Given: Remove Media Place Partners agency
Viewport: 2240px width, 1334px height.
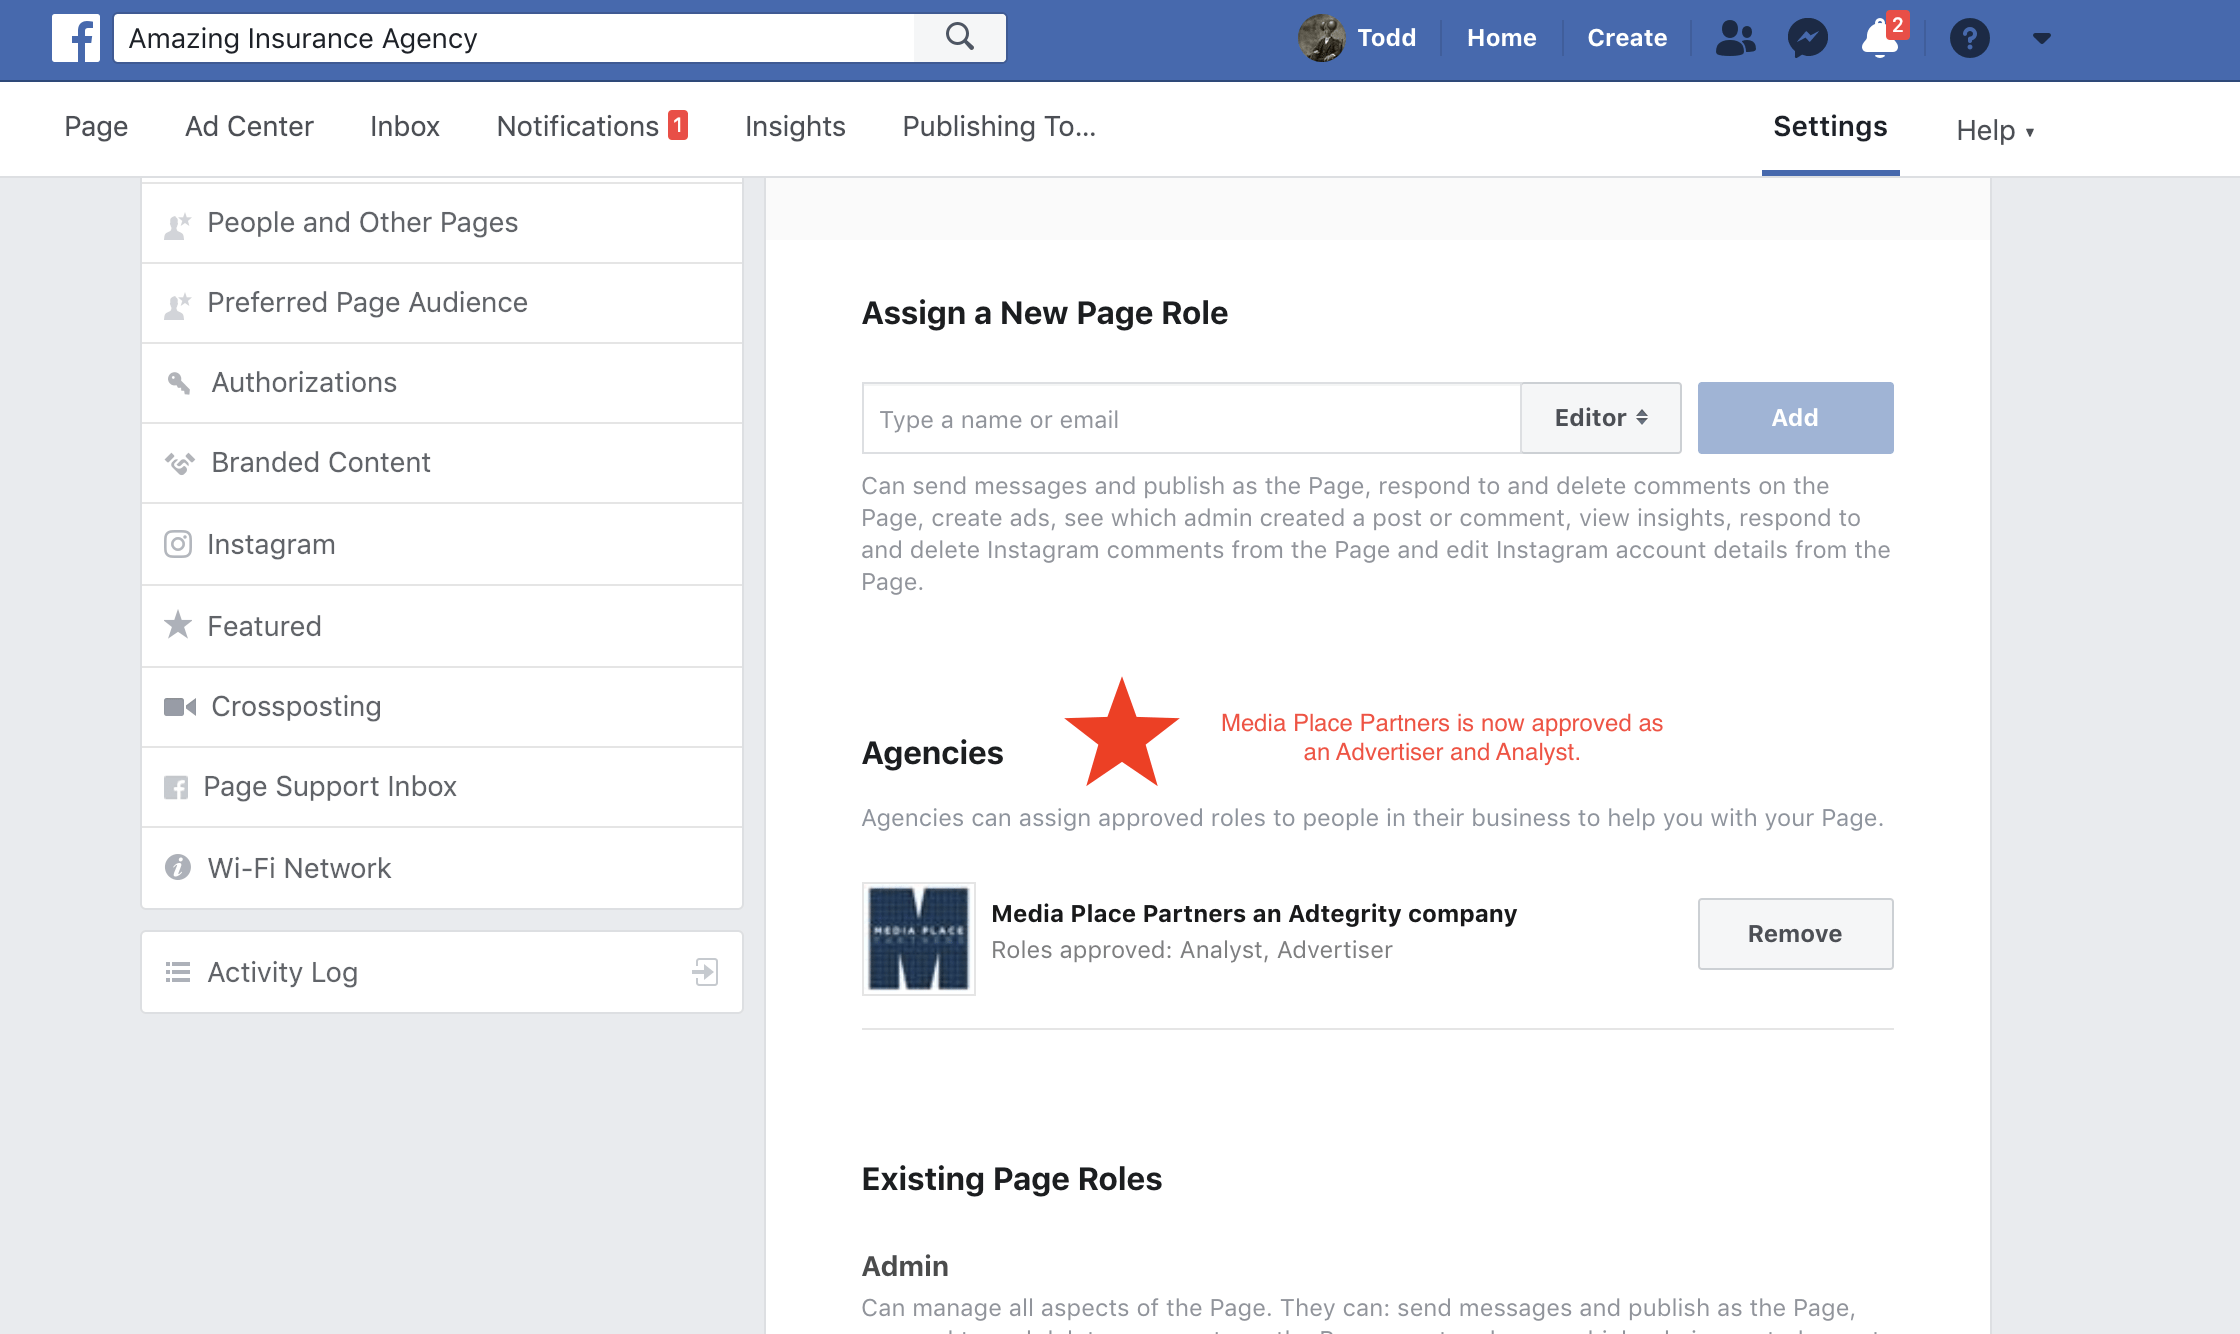Looking at the screenshot, I should pyautogui.click(x=1795, y=934).
